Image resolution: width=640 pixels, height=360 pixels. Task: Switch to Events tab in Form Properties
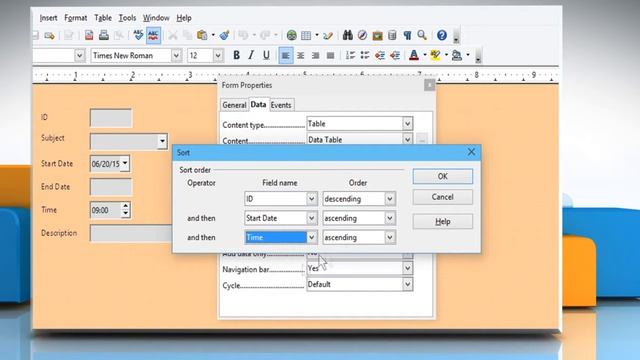click(281, 105)
